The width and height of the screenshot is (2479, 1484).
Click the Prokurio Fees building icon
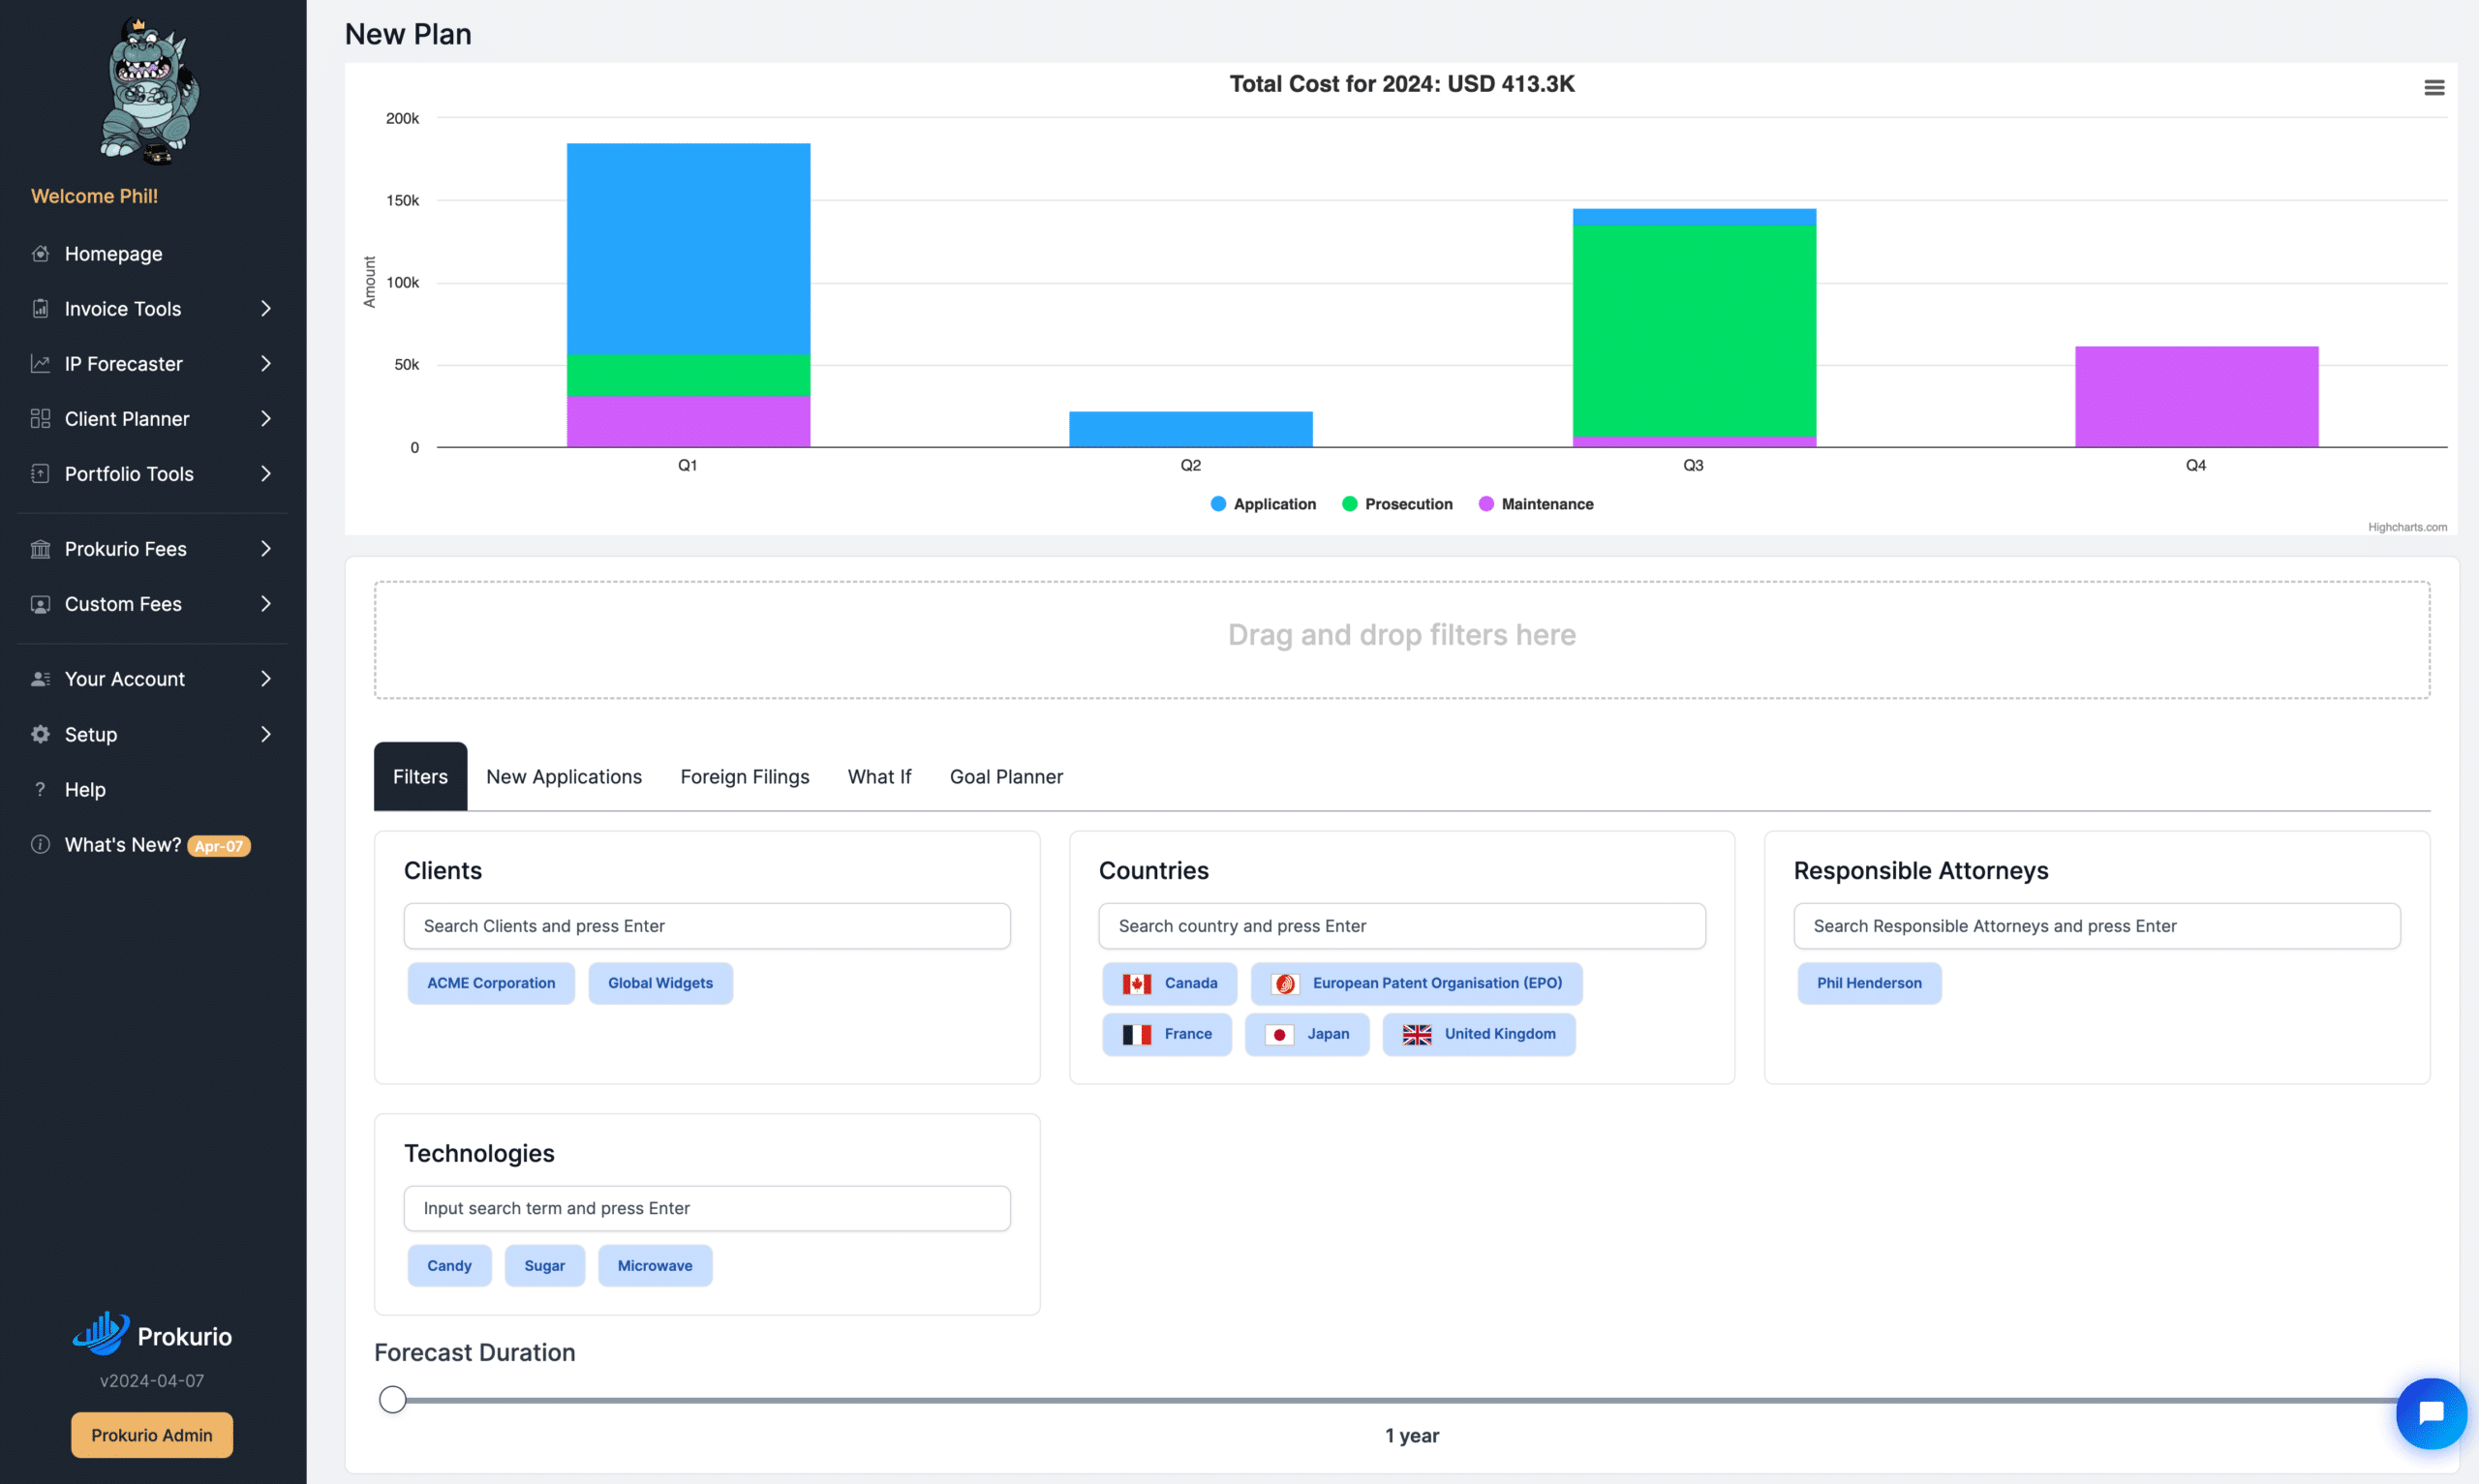pyautogui.click(x=40, y=549)
